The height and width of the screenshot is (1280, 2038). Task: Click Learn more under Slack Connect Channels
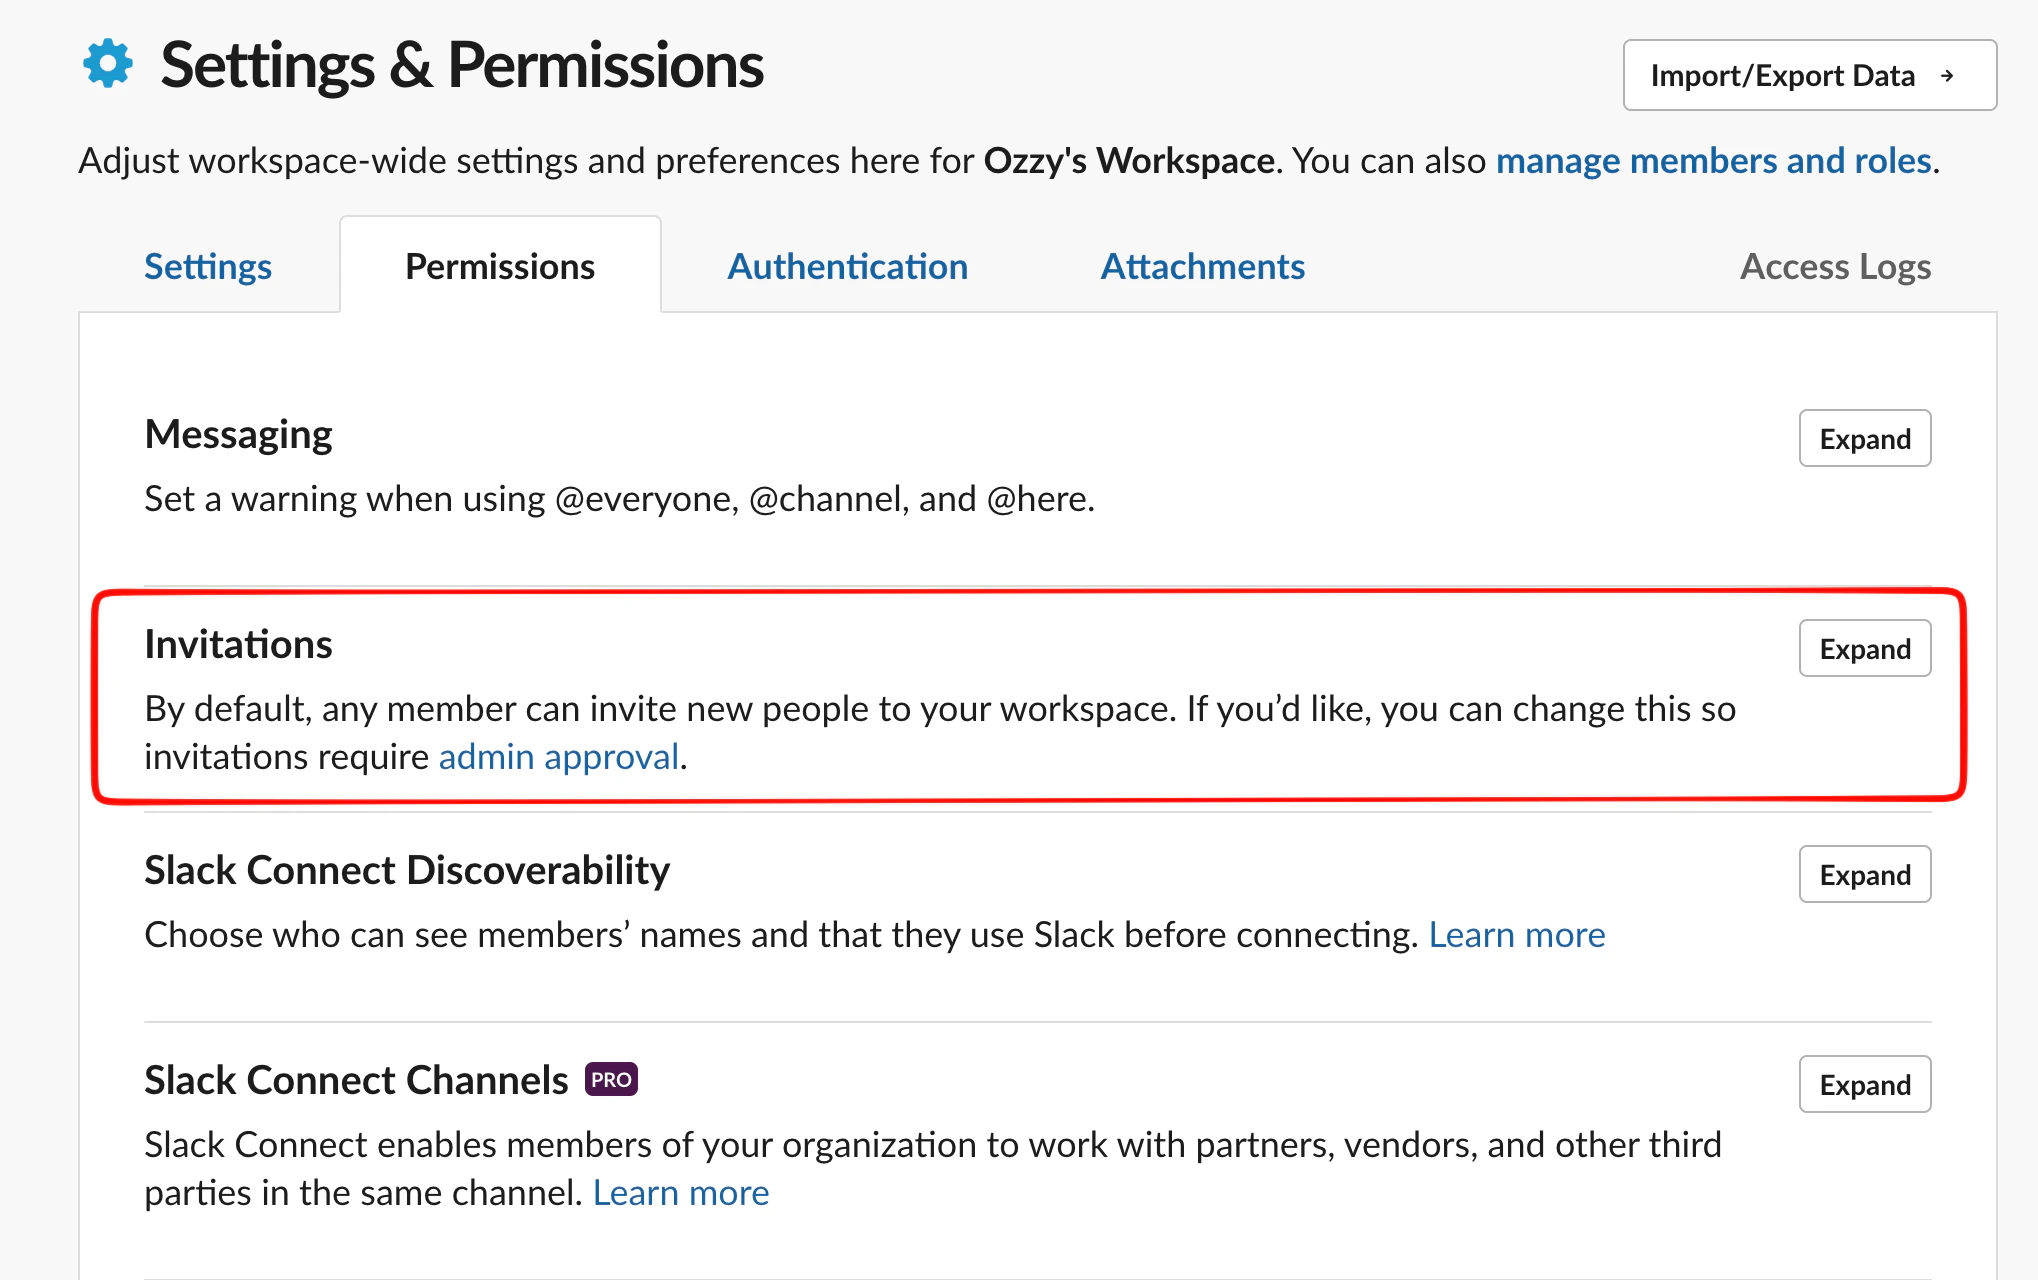click(x=680, y=1193)
